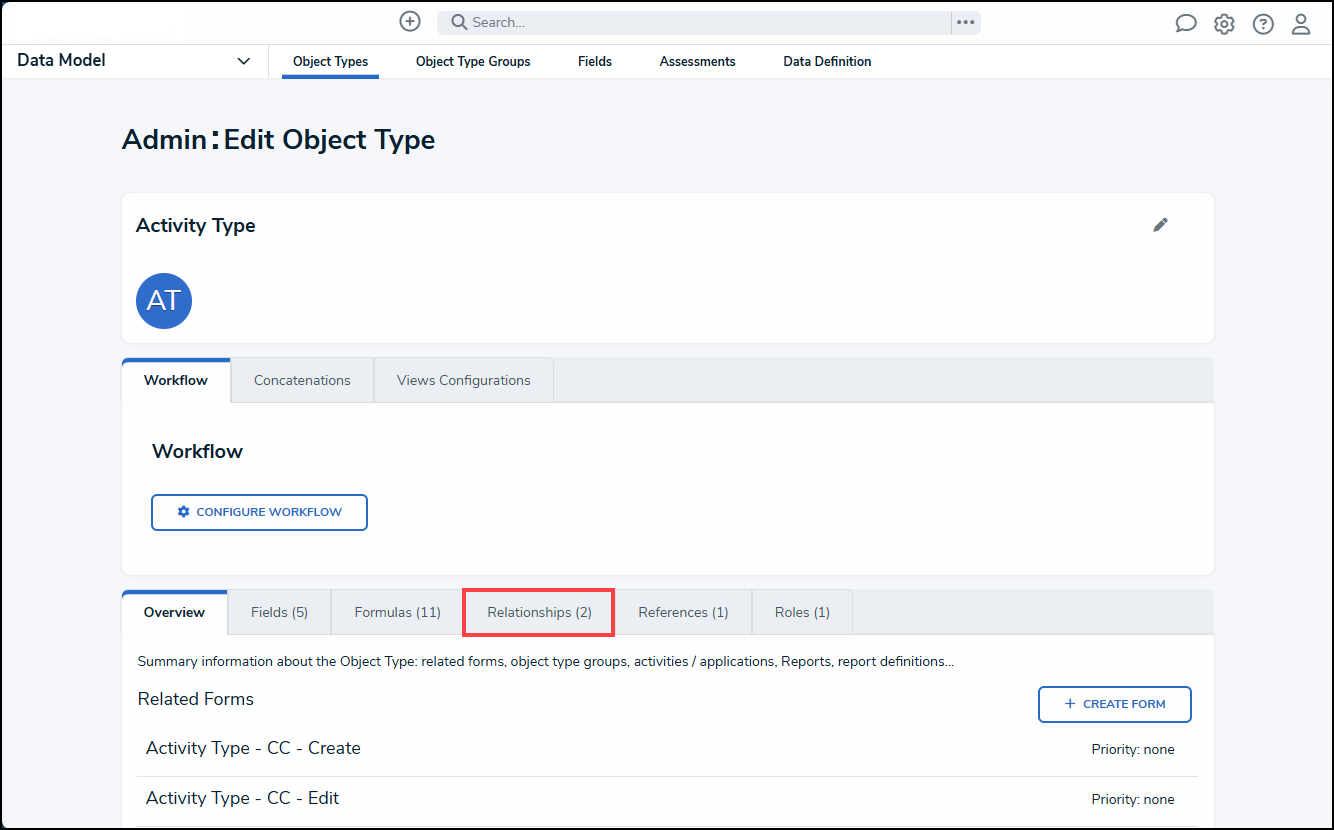
Task: Click the plus quick-create icon
Action: pyautogui.click(x=410, y=22)
